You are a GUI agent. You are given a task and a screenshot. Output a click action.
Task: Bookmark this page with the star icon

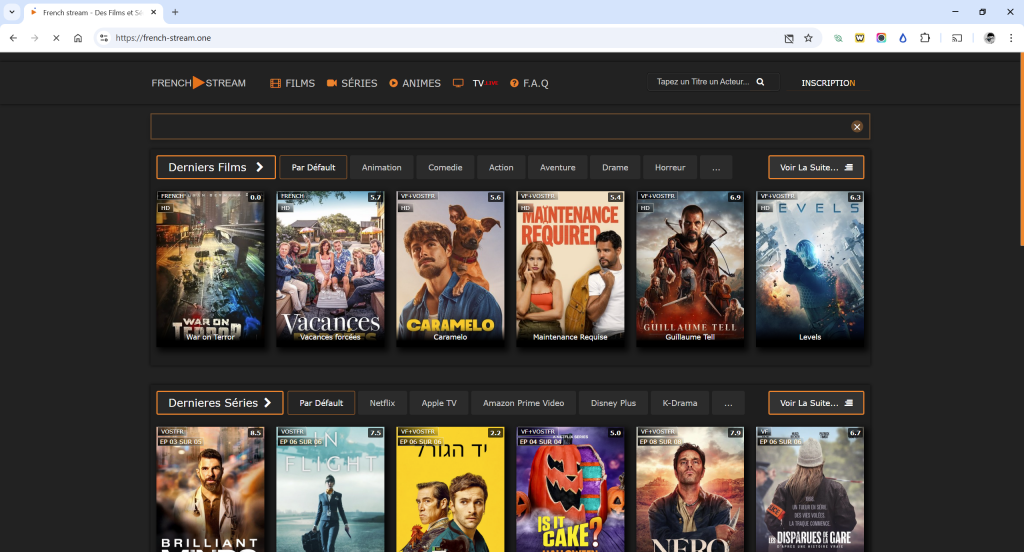(808, 38)
